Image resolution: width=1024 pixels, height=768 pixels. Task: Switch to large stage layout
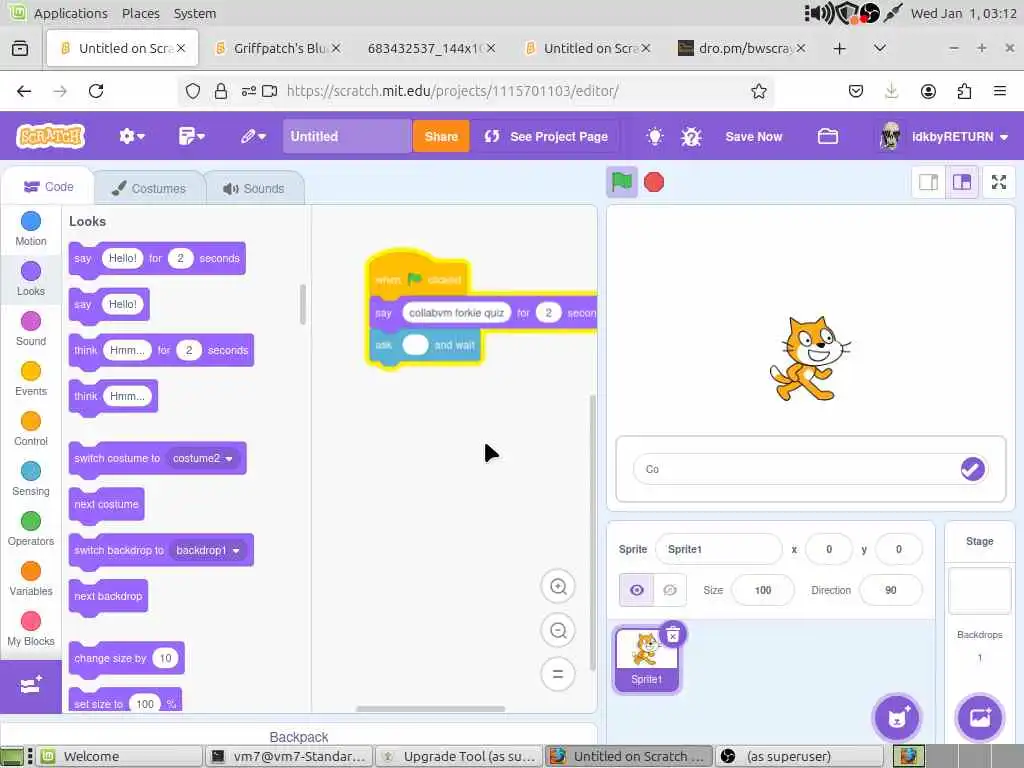pos(961,182)
